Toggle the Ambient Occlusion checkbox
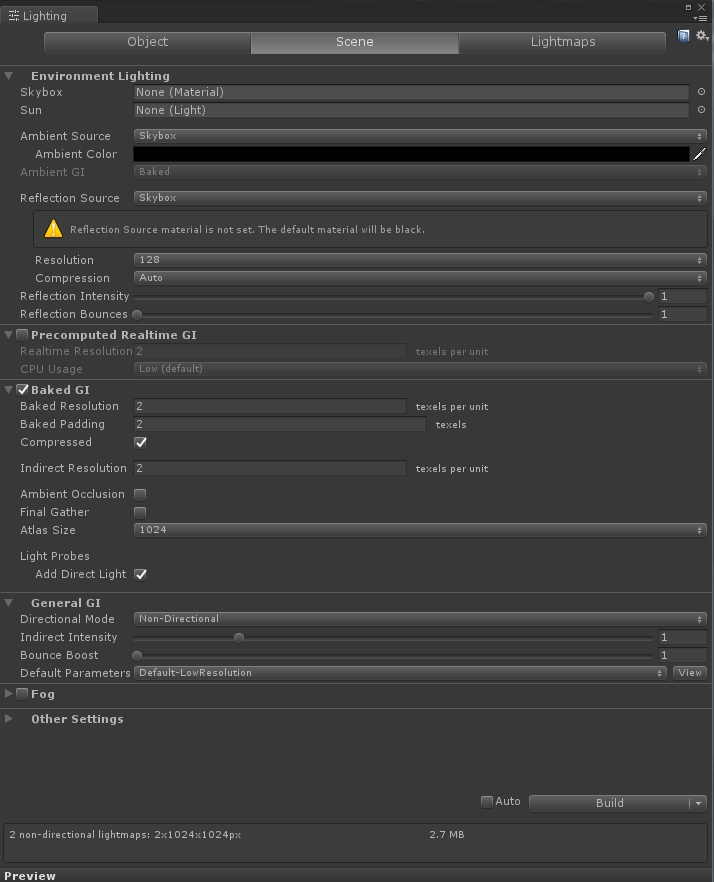 (140, 494)
